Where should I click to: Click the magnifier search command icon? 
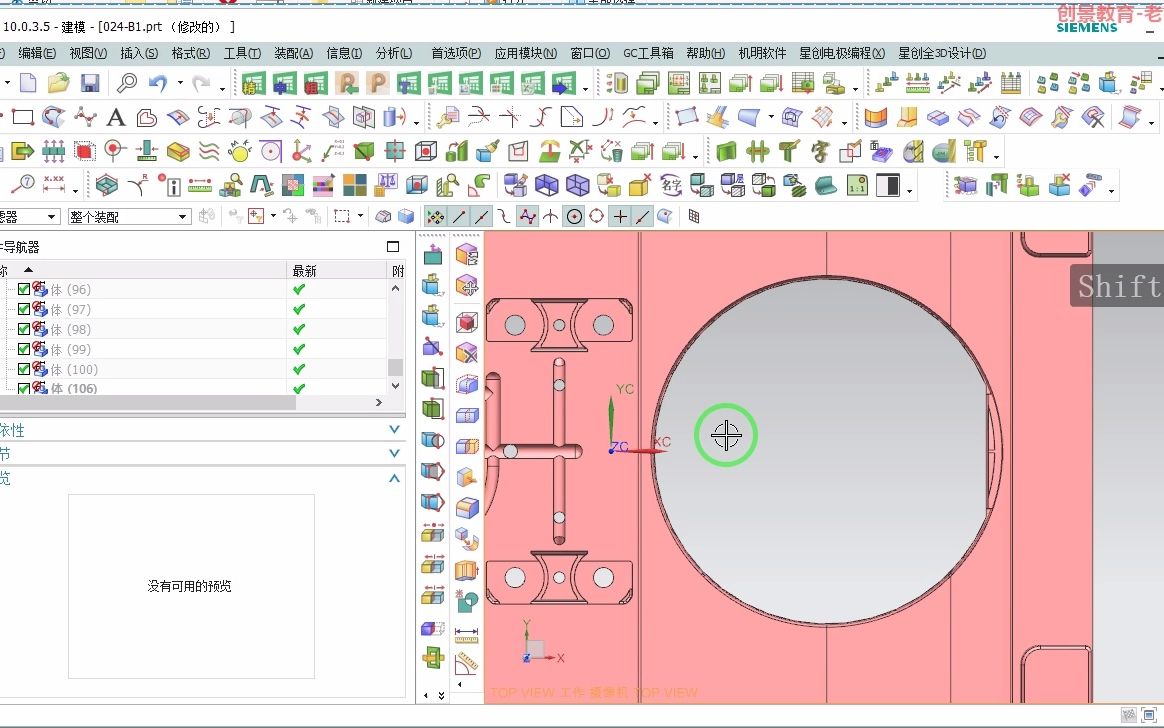127,83
